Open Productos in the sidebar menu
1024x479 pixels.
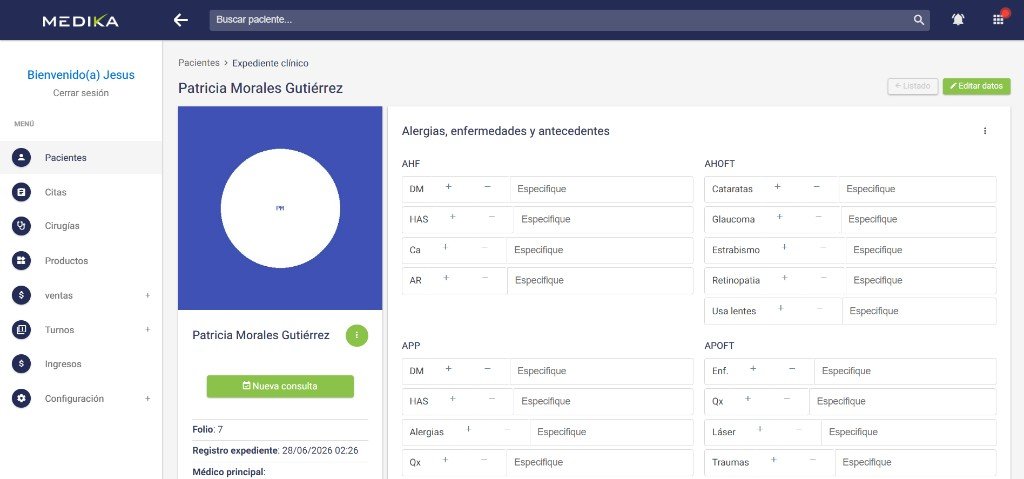(x=81, y=261)
